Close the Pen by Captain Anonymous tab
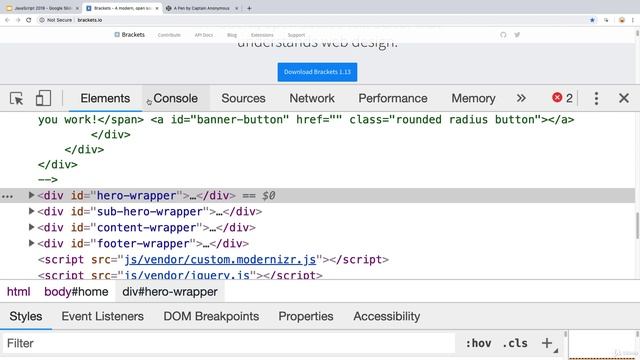The image size is (640, 360). (x=236, y=8)
